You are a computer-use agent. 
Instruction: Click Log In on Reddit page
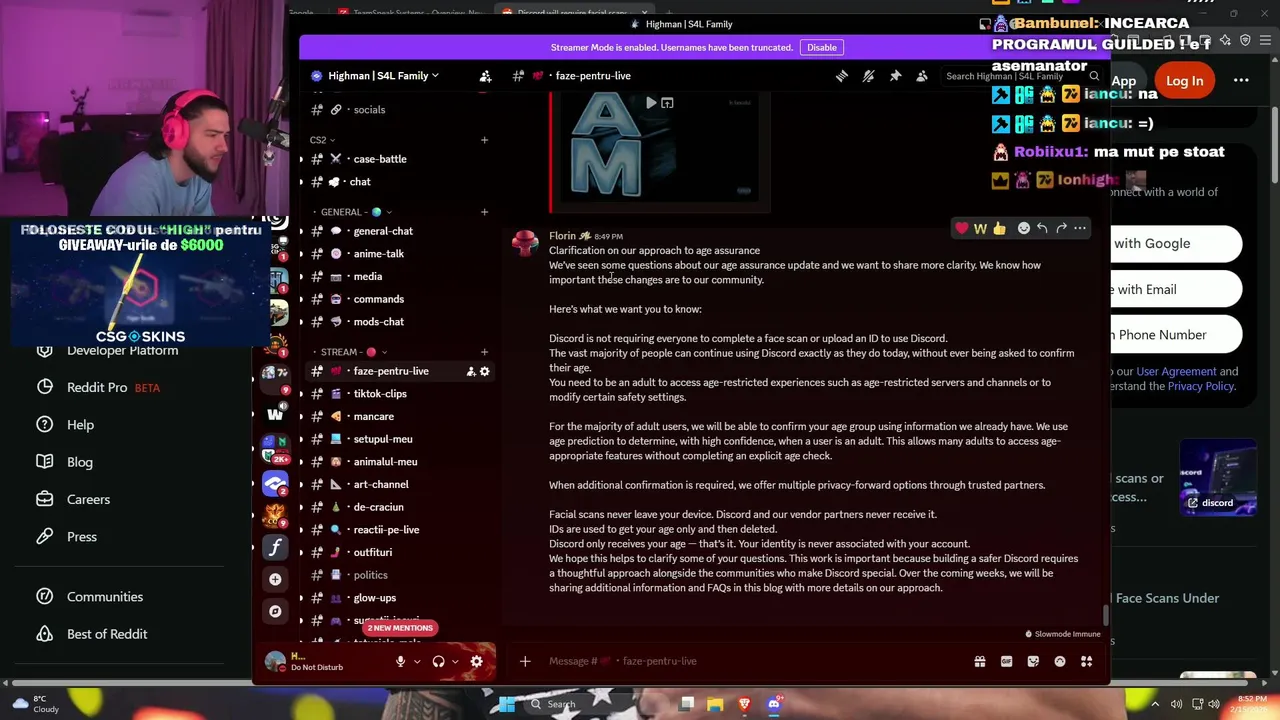(x=1184, y=81)
